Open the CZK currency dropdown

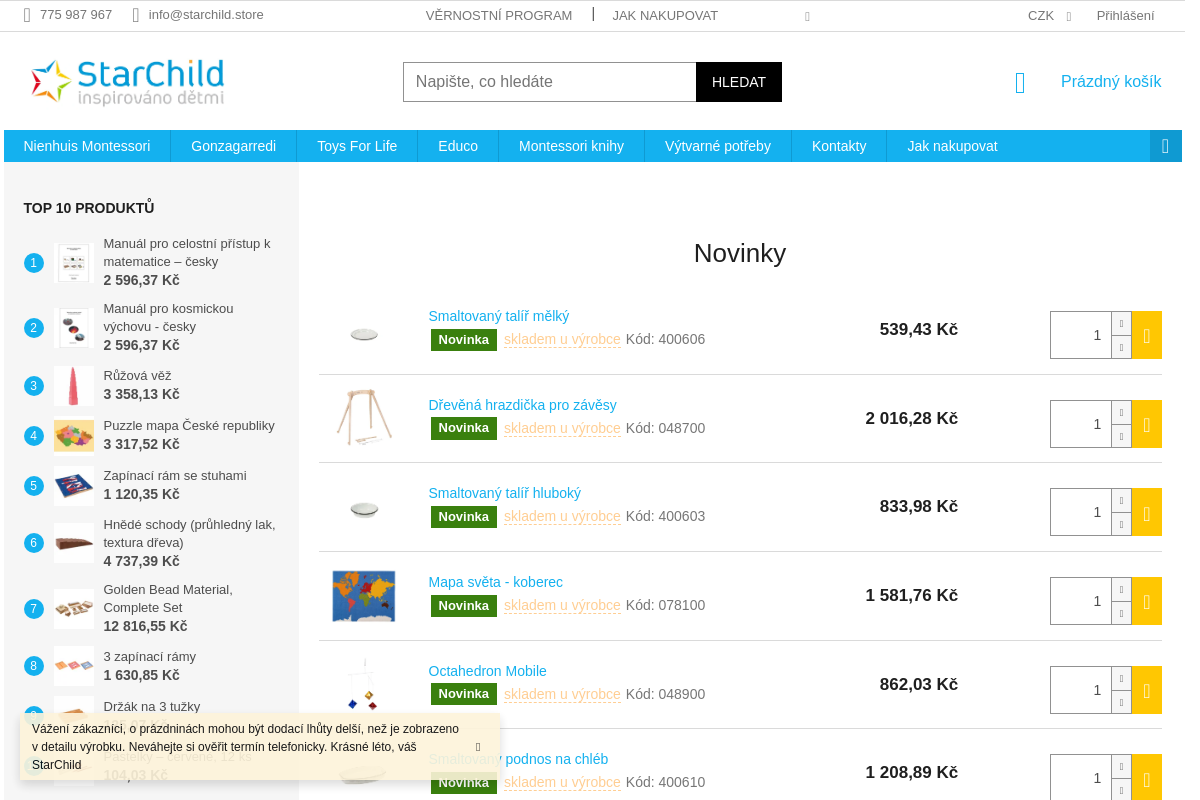coord(1049,15)
